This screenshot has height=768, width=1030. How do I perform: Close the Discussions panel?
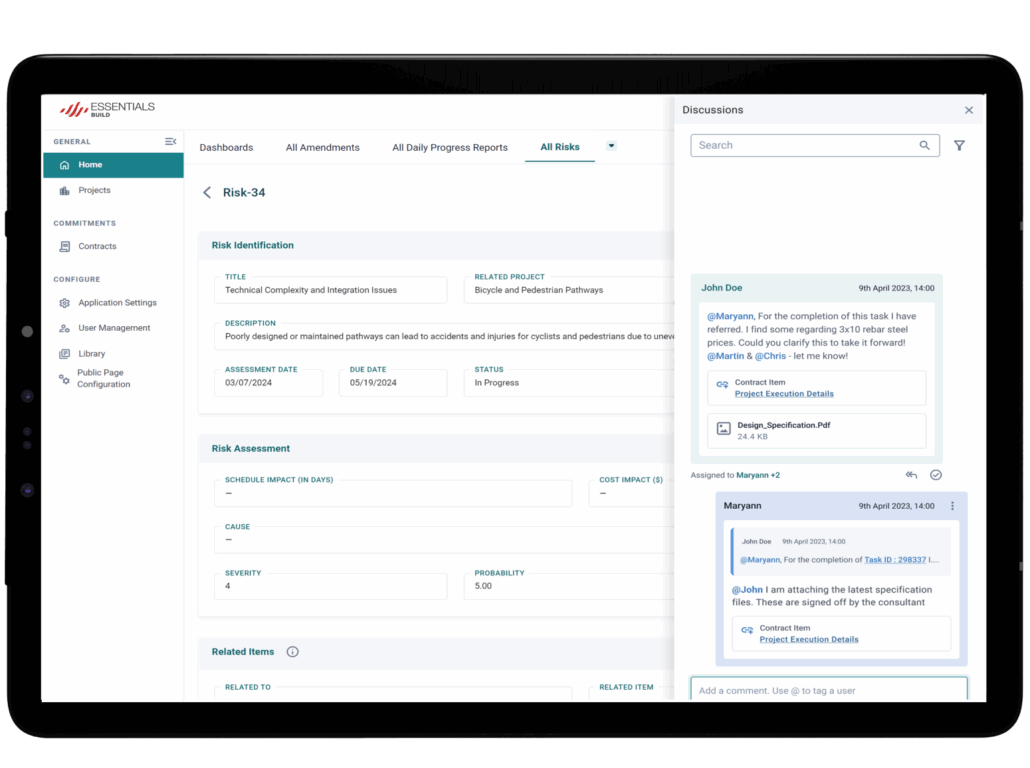[968, 110]
